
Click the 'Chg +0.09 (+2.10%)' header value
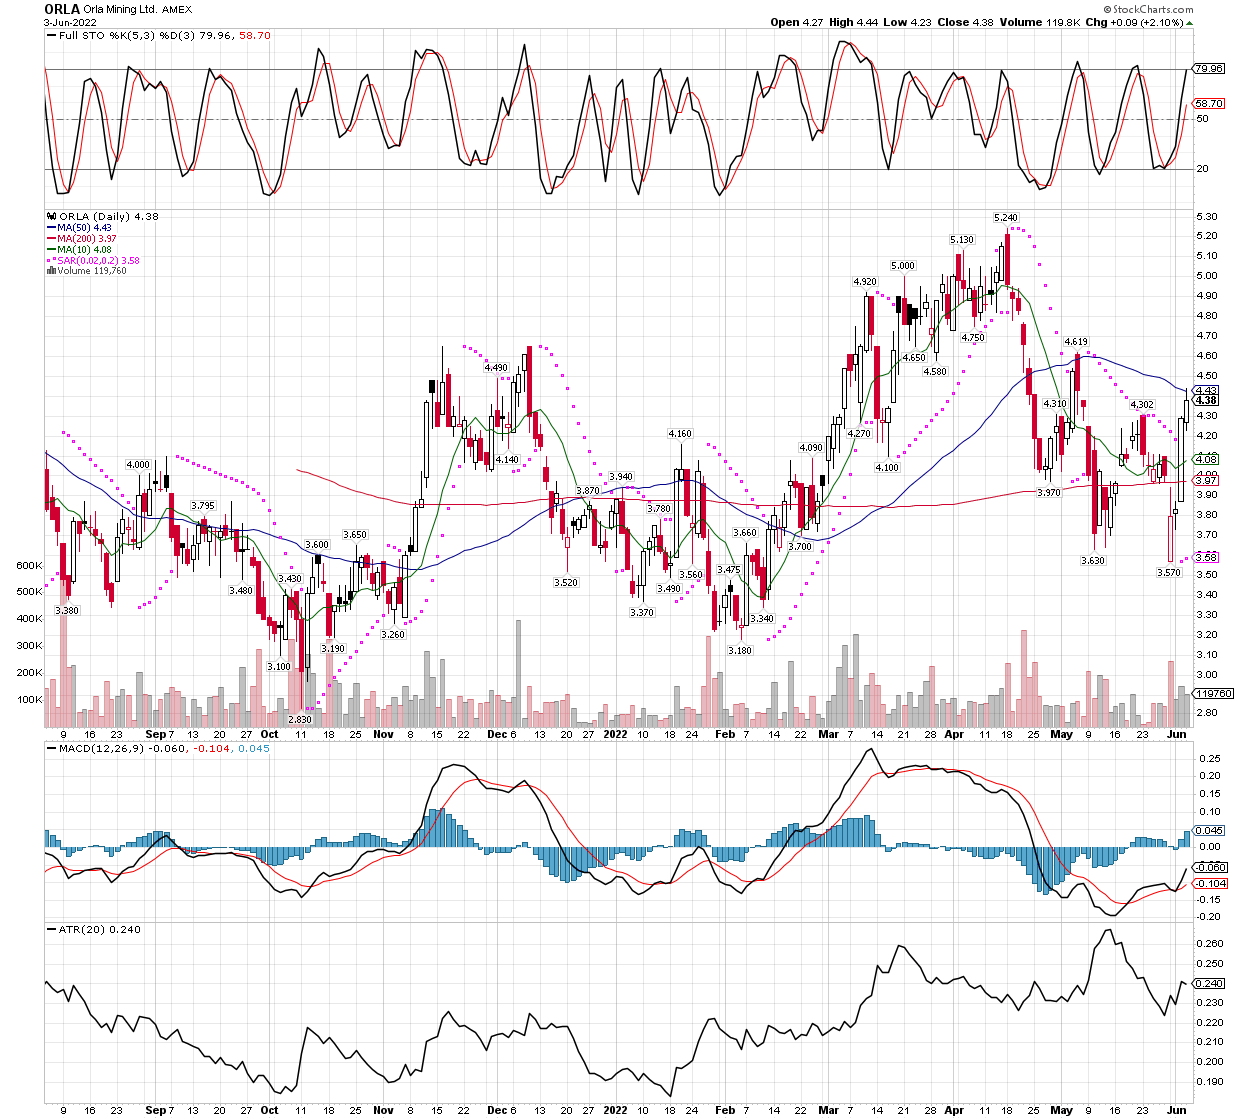1133,22
